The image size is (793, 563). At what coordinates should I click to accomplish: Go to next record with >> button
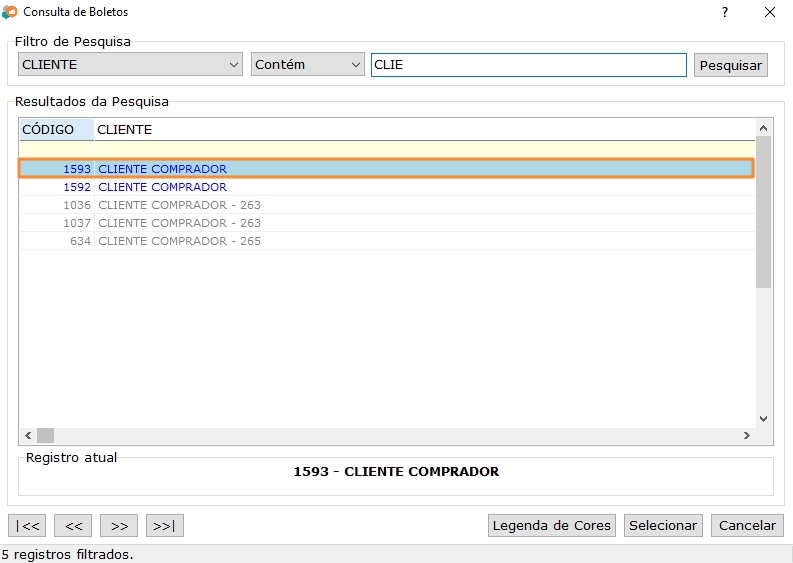(x=119, y=525)
